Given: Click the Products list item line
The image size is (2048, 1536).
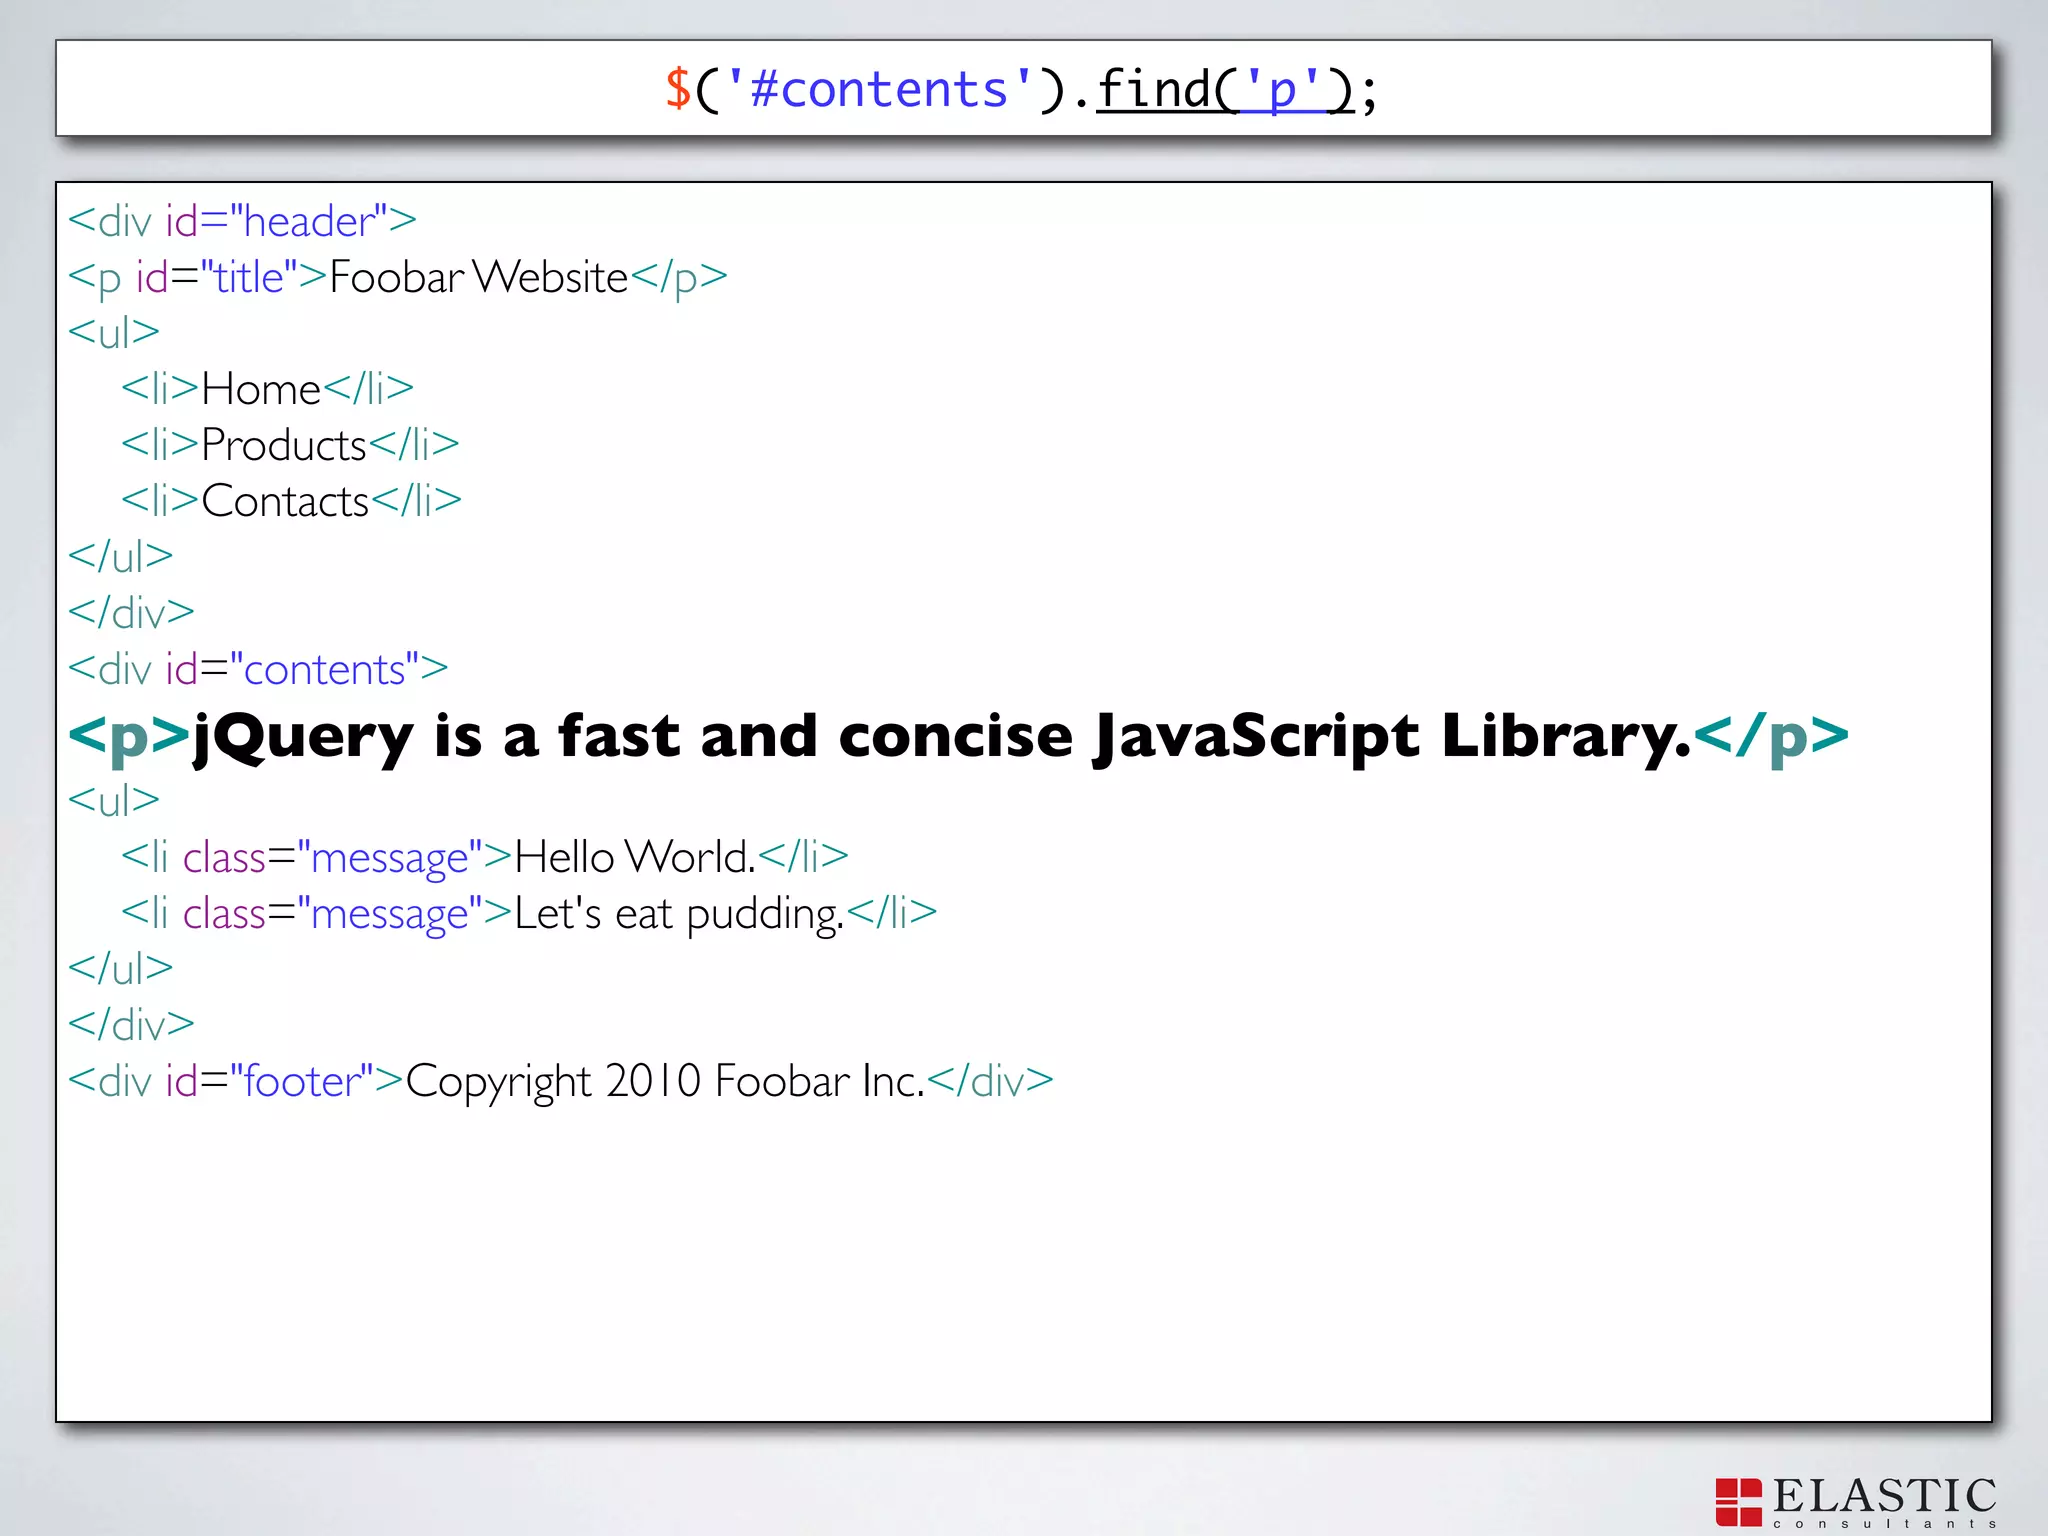Looking at the screenshot, I should coord(291,445).
